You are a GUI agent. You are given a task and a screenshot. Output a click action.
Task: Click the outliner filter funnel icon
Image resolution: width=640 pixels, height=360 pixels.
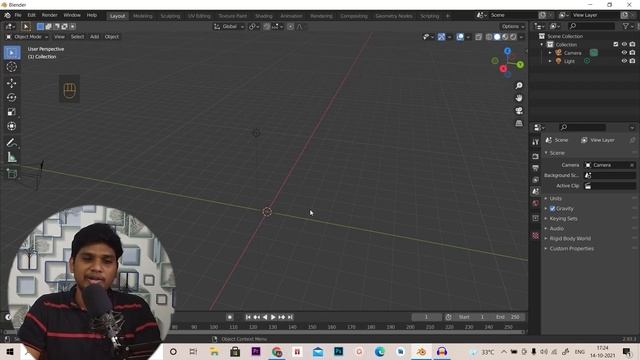(x=626, y=26)
